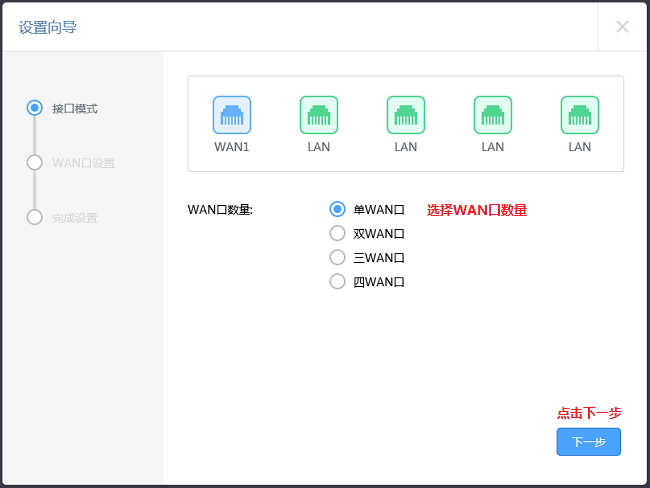
Task: Click the 接口模式 step circle indicator
Action: click(34, 108)
